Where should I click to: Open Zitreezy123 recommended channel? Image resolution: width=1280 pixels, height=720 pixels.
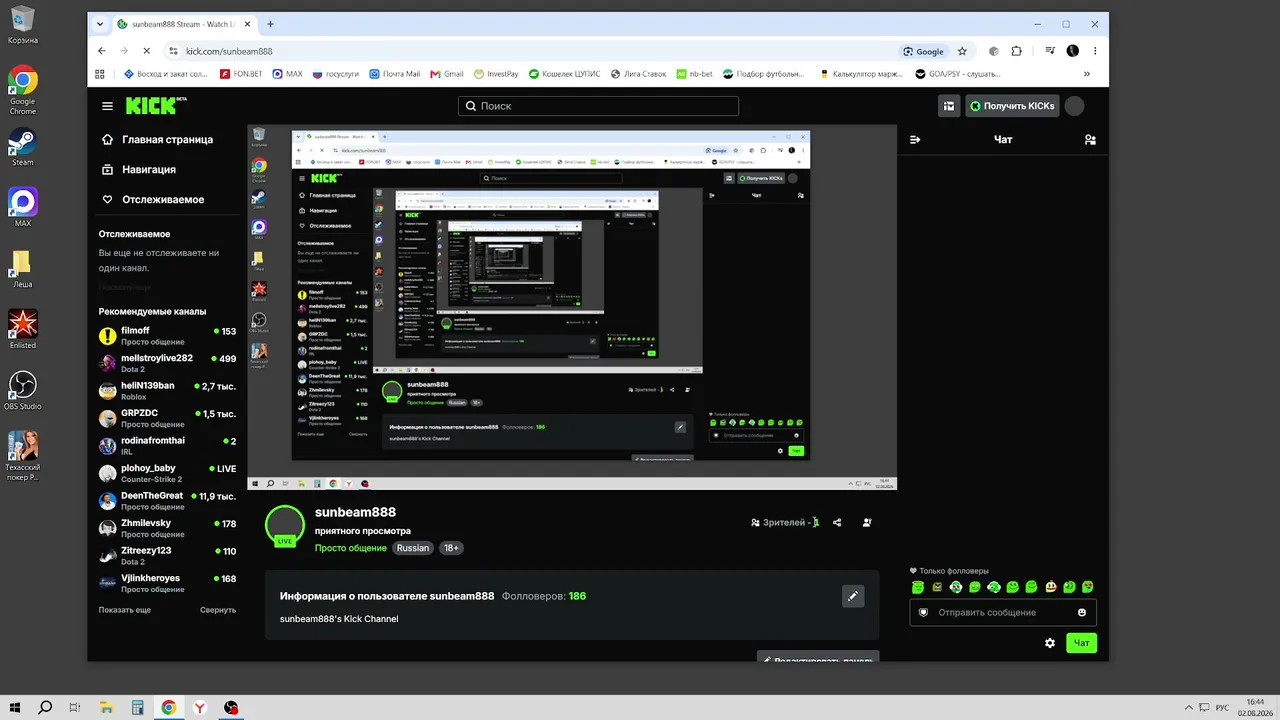click(x=168, y=555)
